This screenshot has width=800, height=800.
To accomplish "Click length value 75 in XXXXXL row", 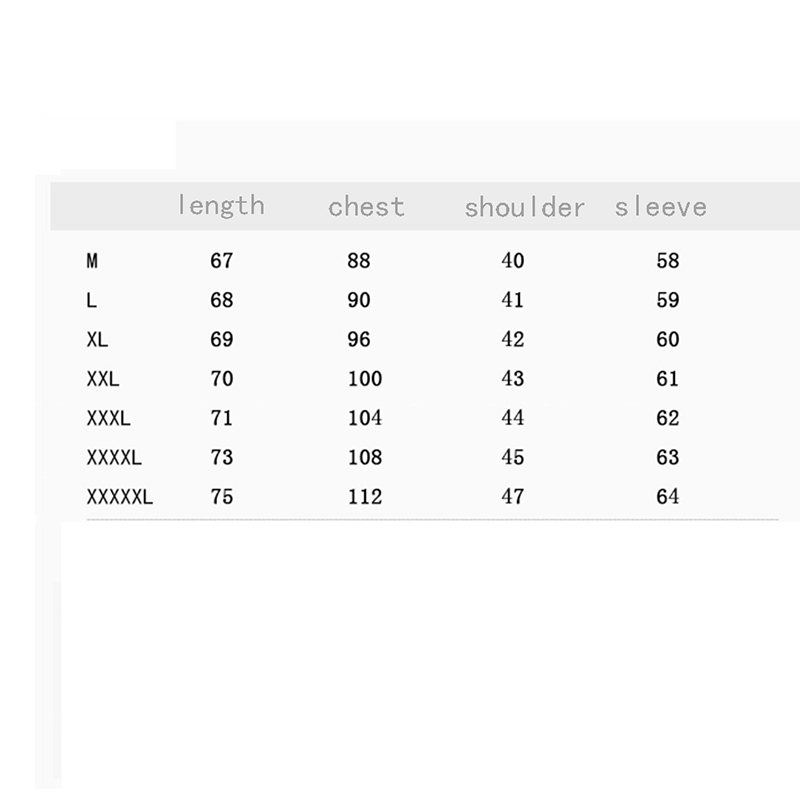I will pyautogui.click(x=222, y=496).
